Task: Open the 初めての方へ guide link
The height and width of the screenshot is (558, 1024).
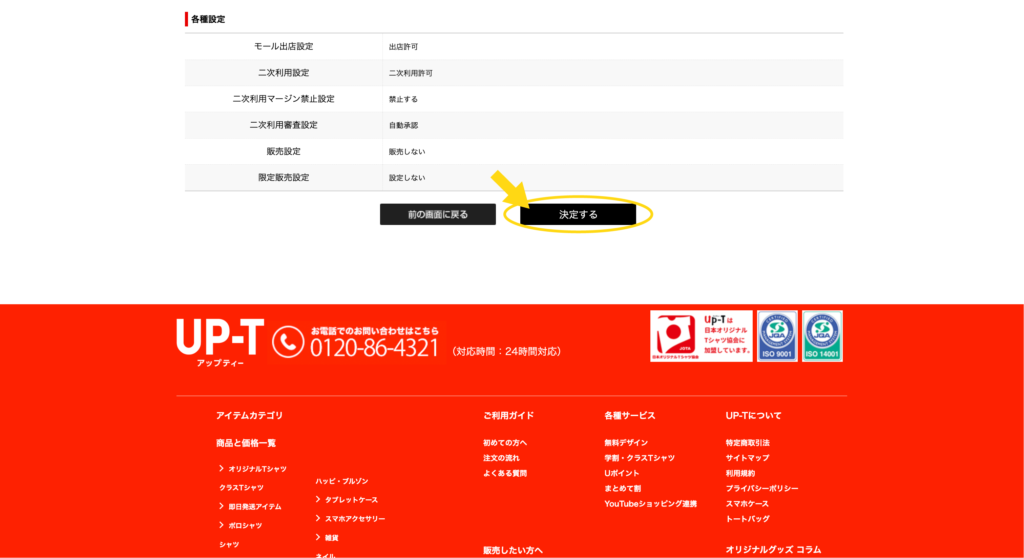Action: (x=505, y=442)
